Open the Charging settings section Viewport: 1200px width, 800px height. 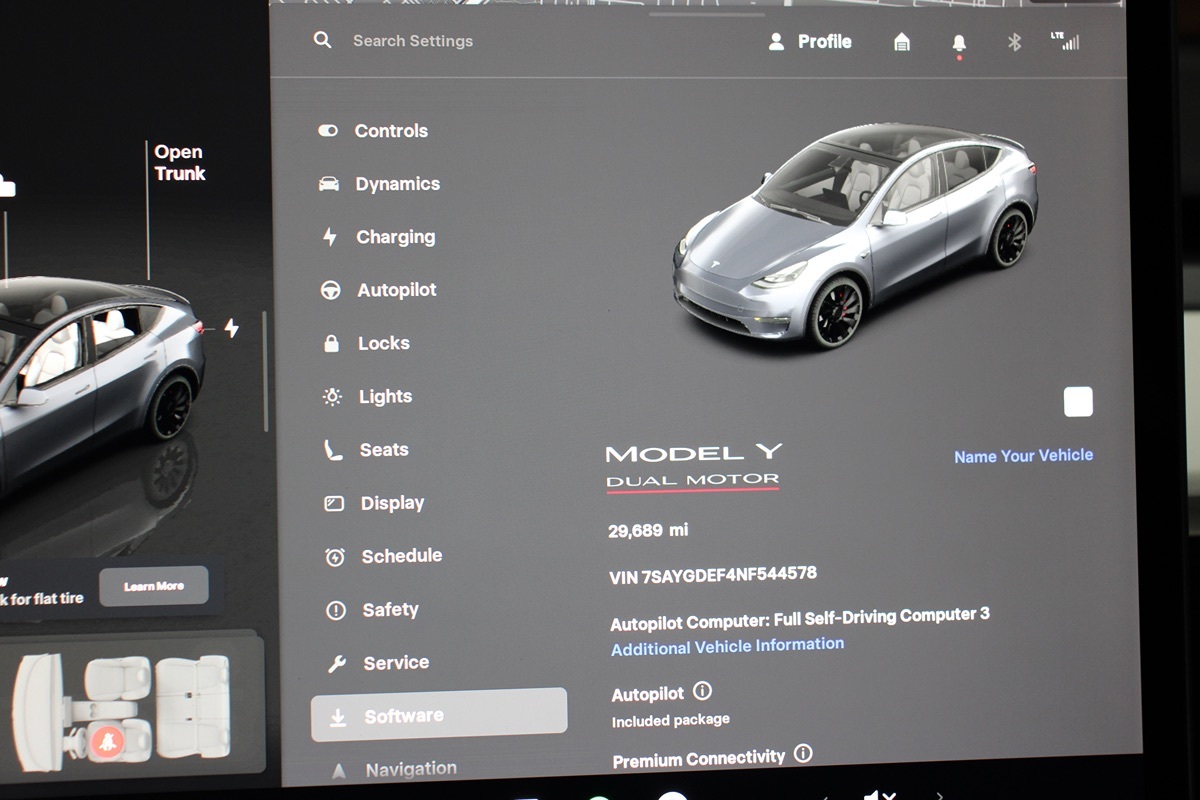pos(395,237)
